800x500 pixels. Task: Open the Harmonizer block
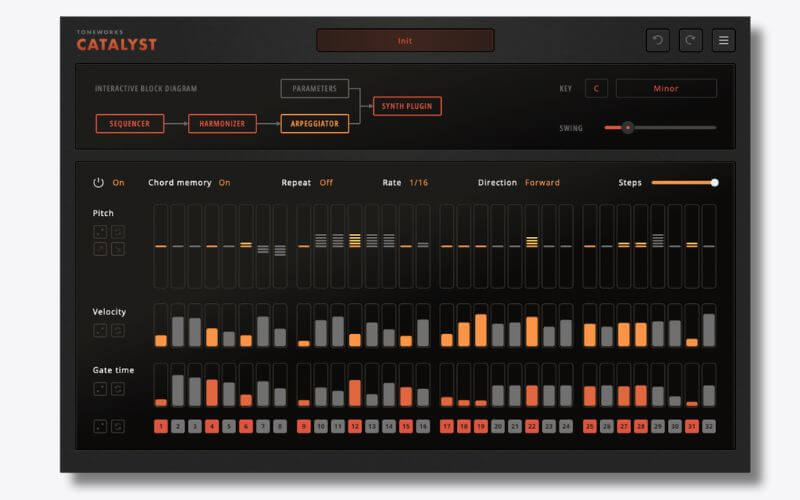[222, 123]
